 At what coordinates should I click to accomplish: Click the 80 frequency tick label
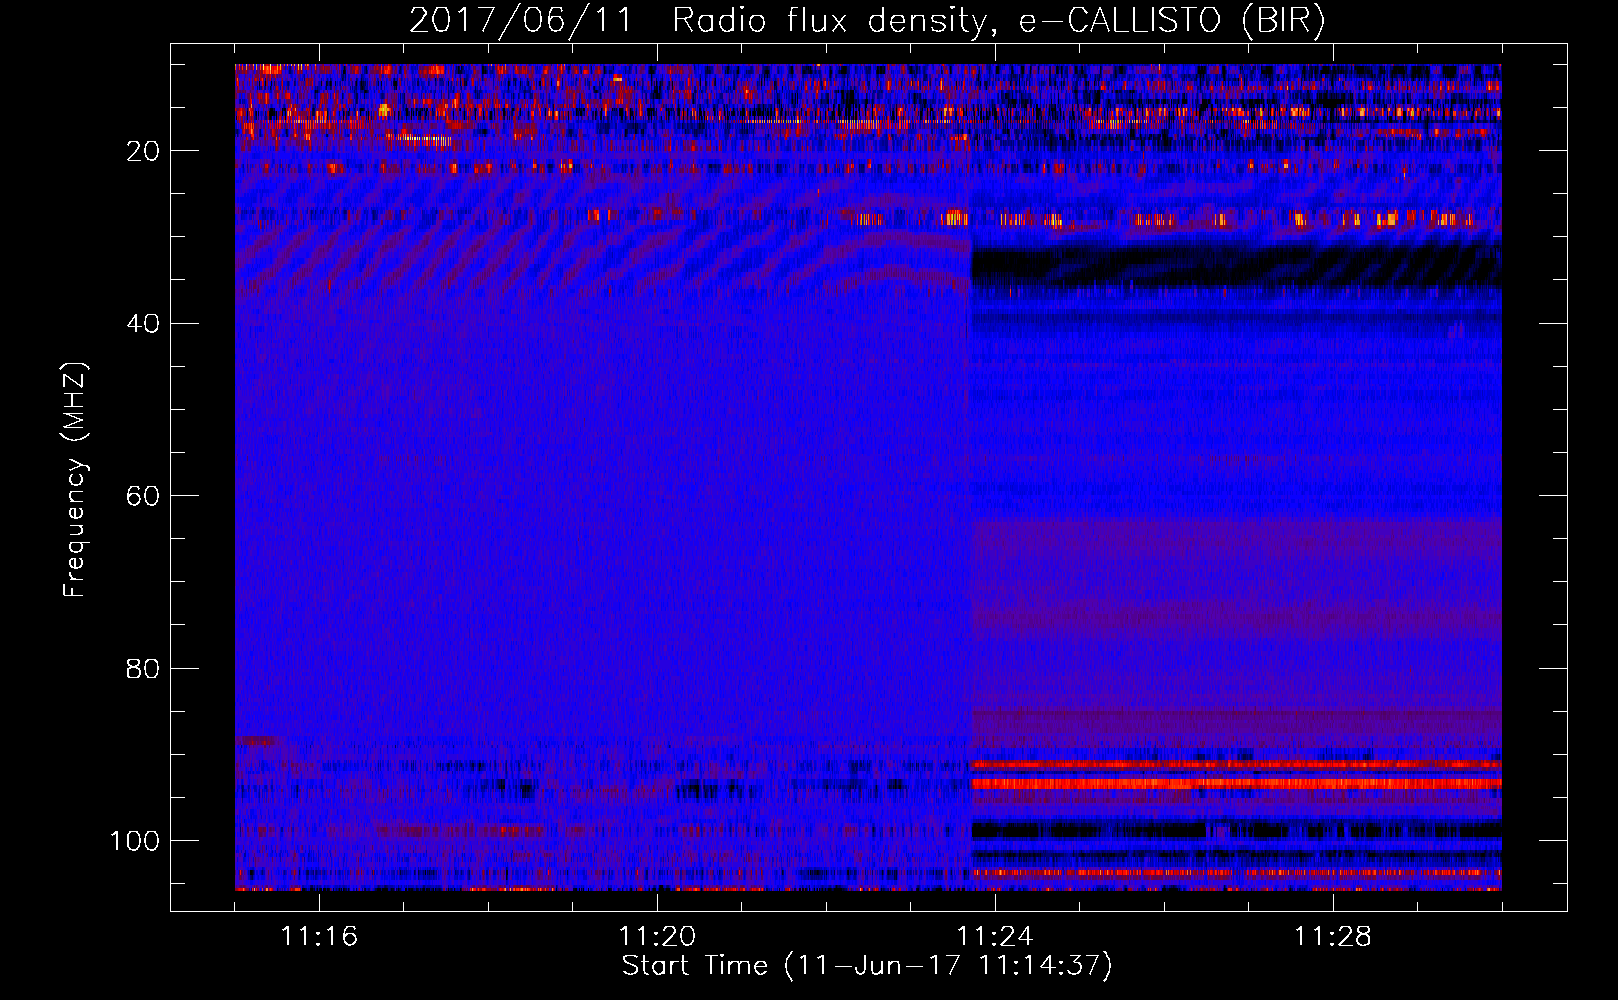144,668
